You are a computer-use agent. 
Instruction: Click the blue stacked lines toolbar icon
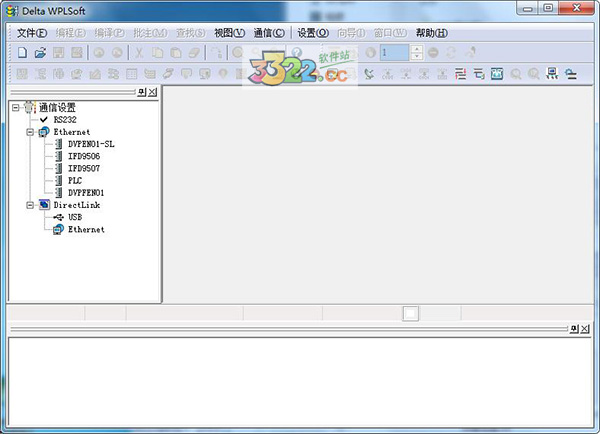tap(479, 73)
